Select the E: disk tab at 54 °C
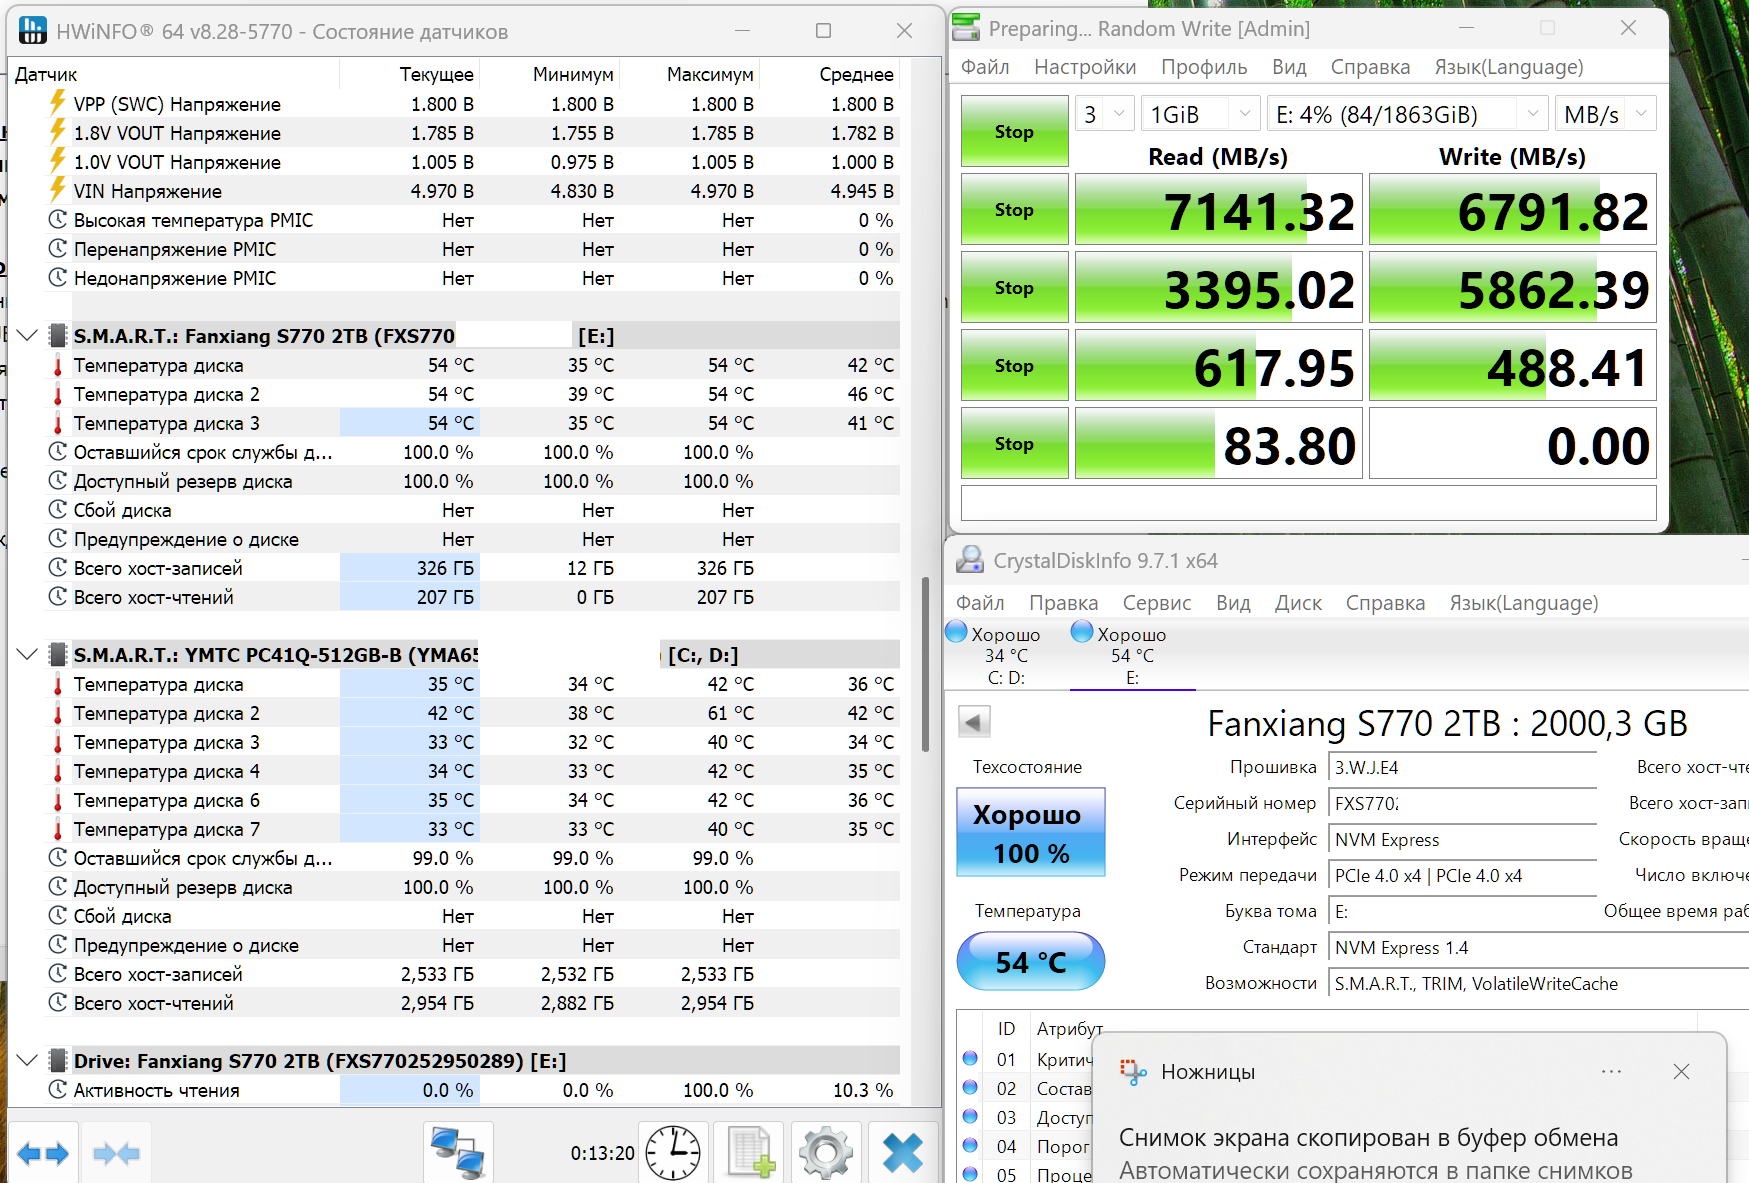The width and height of the screenshot is (1749, 1183). click(1132, 656)
